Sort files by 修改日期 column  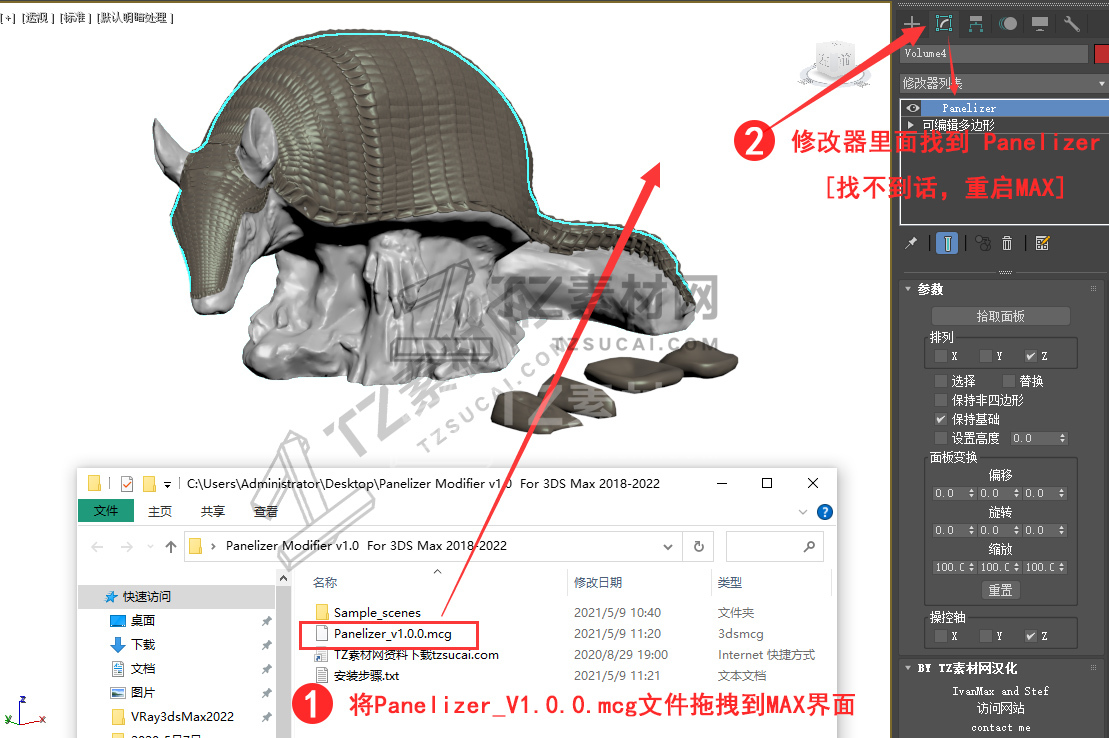[598, 582]
